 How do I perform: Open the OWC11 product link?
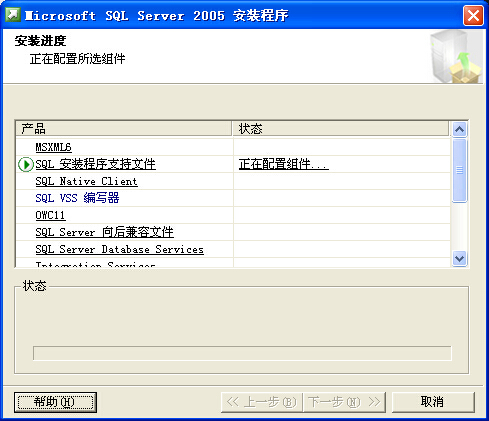pos(50,215)
